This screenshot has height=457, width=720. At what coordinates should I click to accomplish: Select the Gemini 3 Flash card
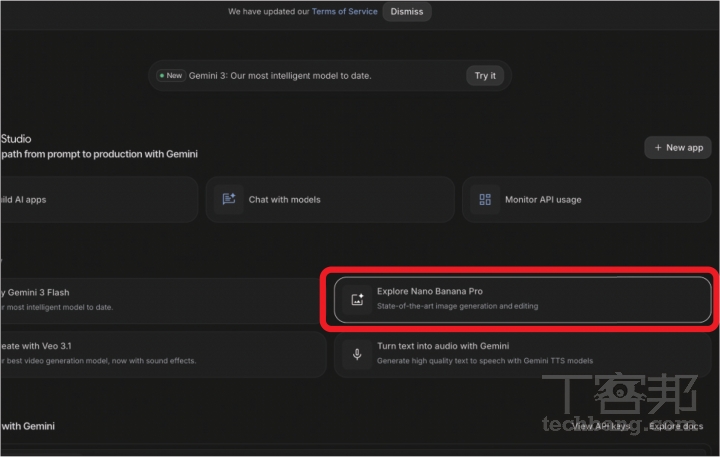tap(150, 298)
